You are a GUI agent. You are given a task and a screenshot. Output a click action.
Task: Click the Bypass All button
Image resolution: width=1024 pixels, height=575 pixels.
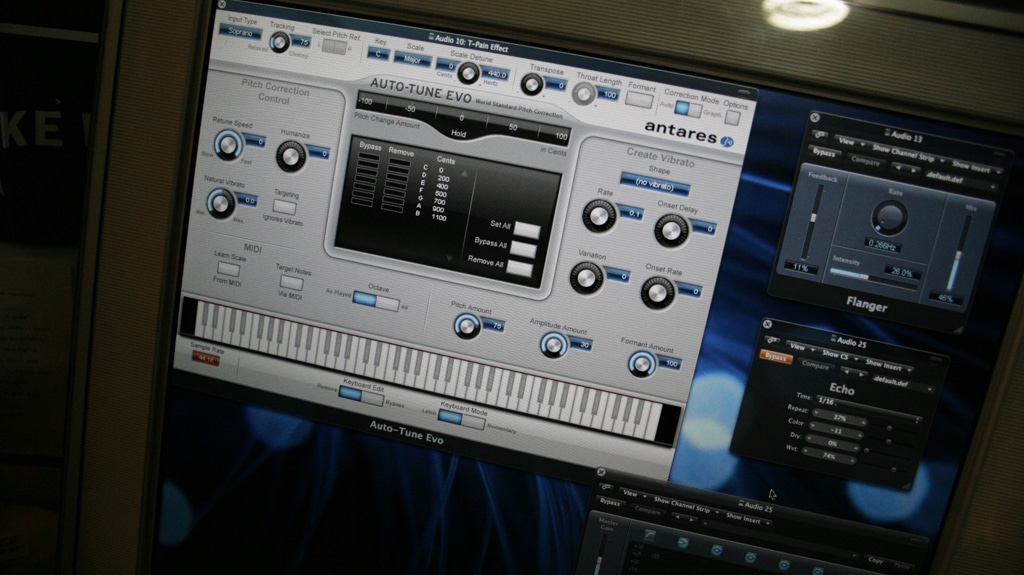[x=523, y=249]
